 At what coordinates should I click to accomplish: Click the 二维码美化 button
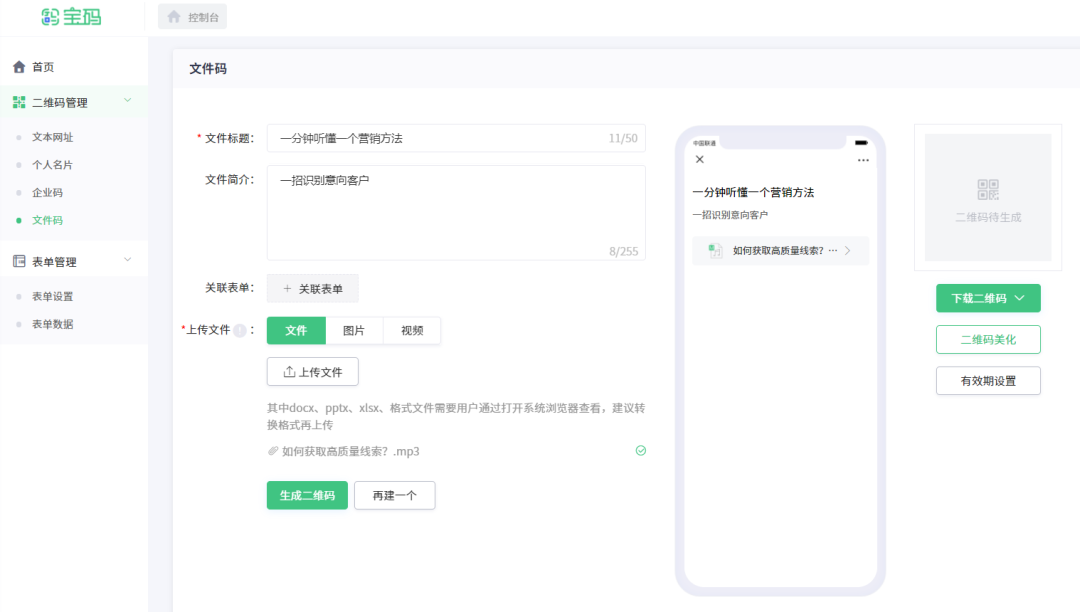(x=988, y=340)
